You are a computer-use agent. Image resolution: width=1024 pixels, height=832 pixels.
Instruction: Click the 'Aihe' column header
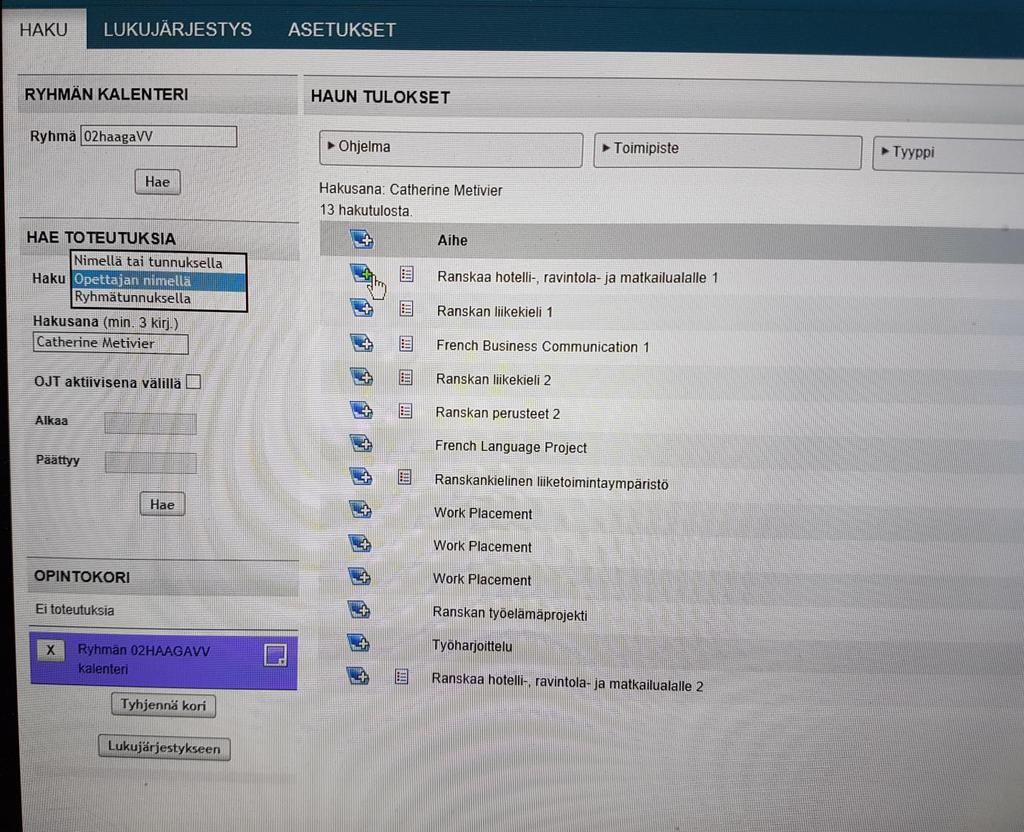tap(453, 240)
